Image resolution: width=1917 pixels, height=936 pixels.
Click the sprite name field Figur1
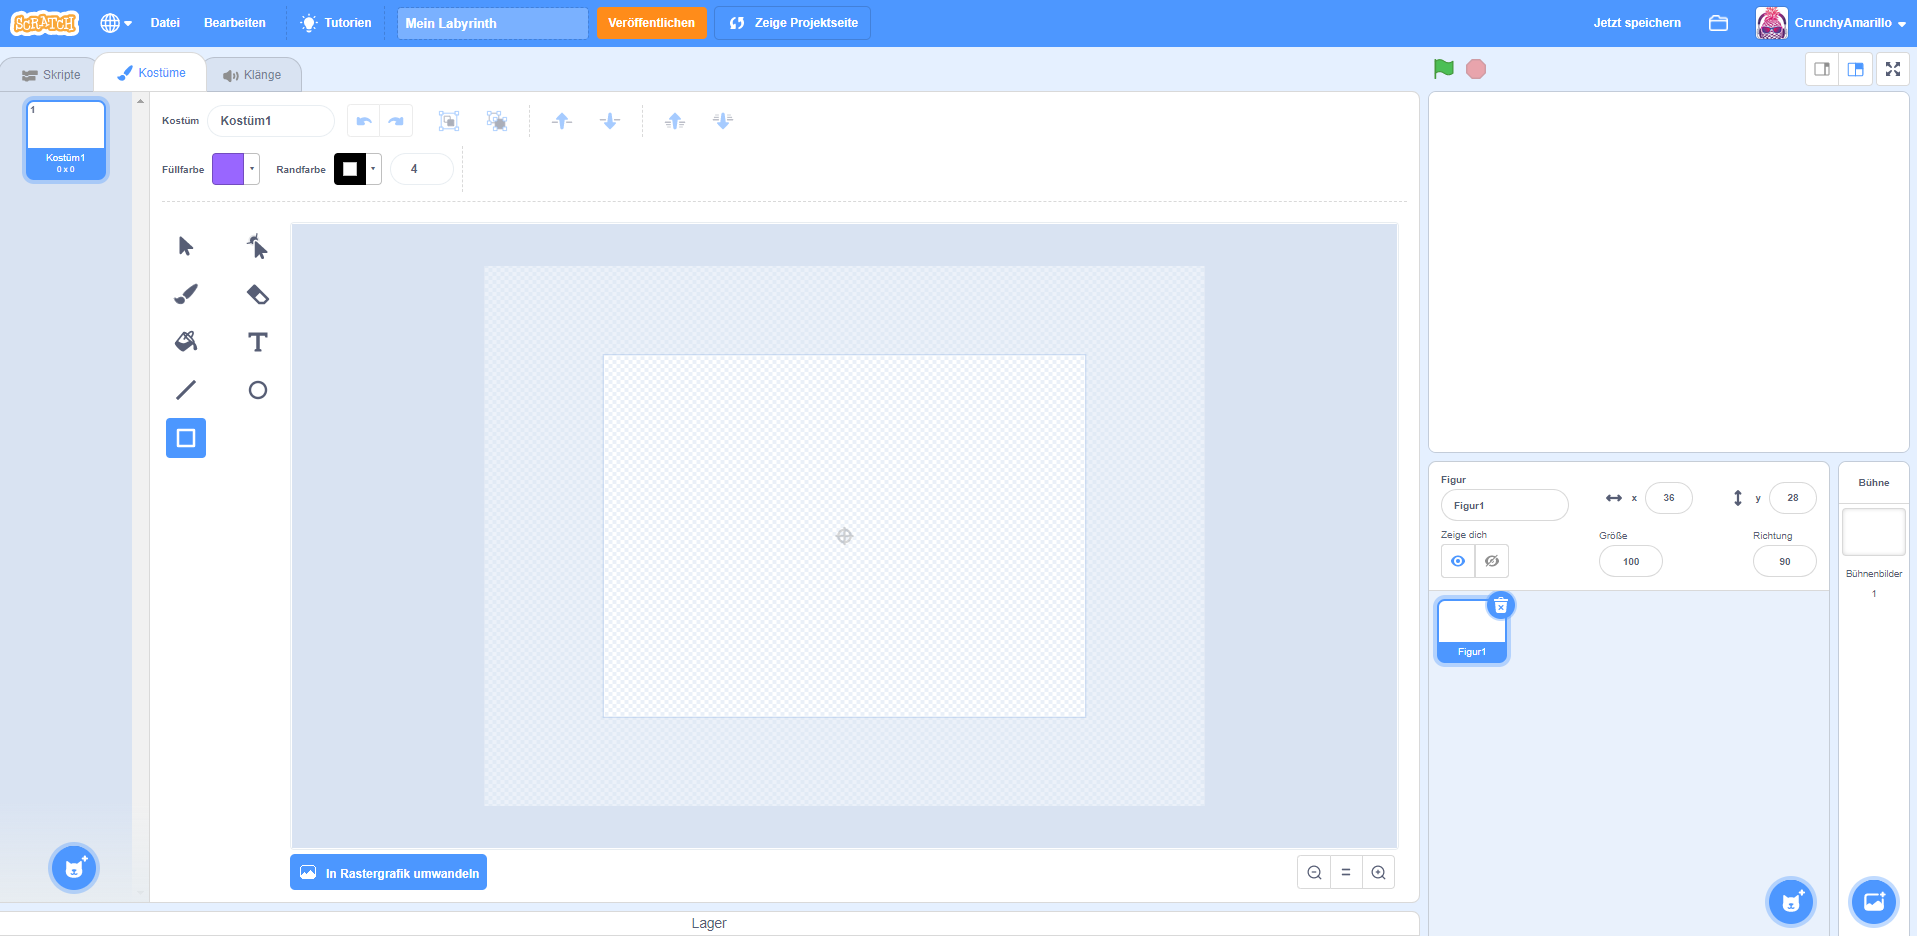tap(1504, 505)
